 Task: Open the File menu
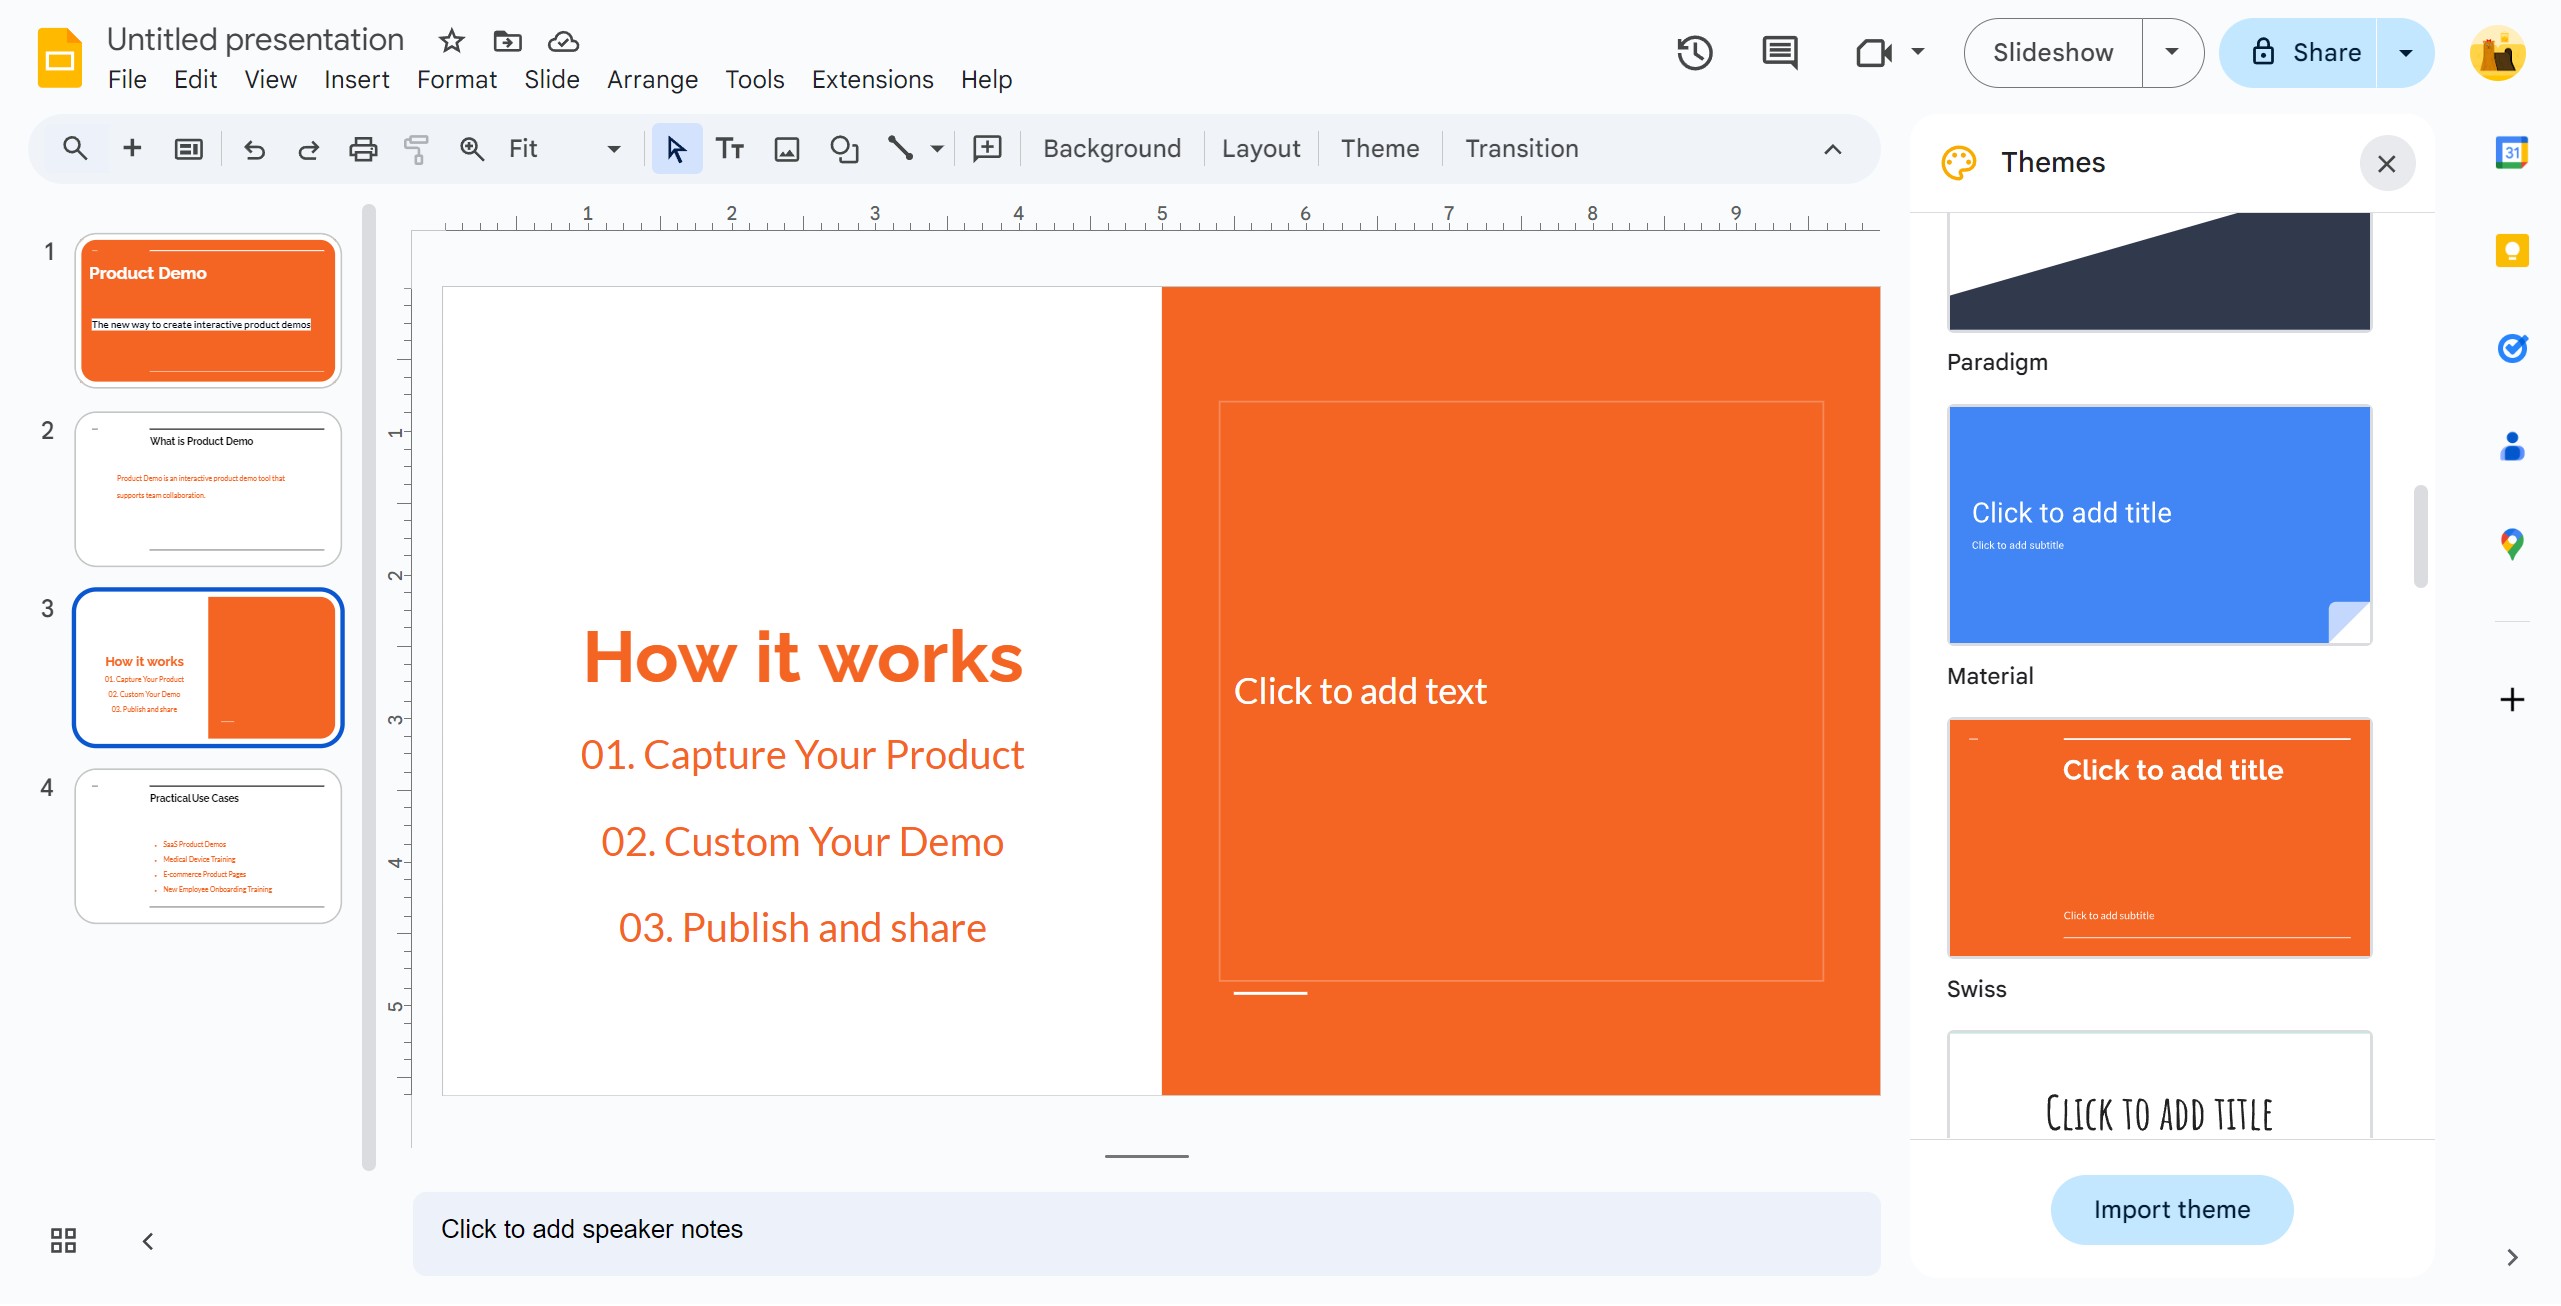coord(127,80)
